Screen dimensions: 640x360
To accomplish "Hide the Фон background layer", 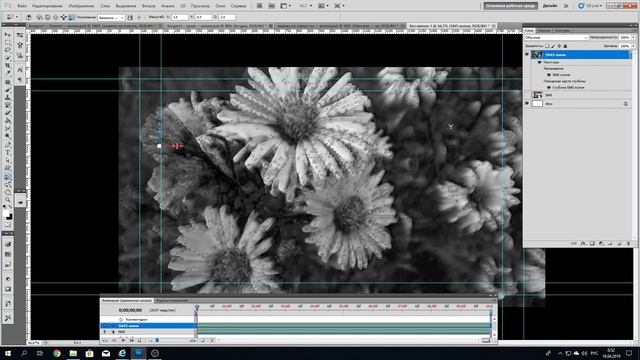I will 527,104.
